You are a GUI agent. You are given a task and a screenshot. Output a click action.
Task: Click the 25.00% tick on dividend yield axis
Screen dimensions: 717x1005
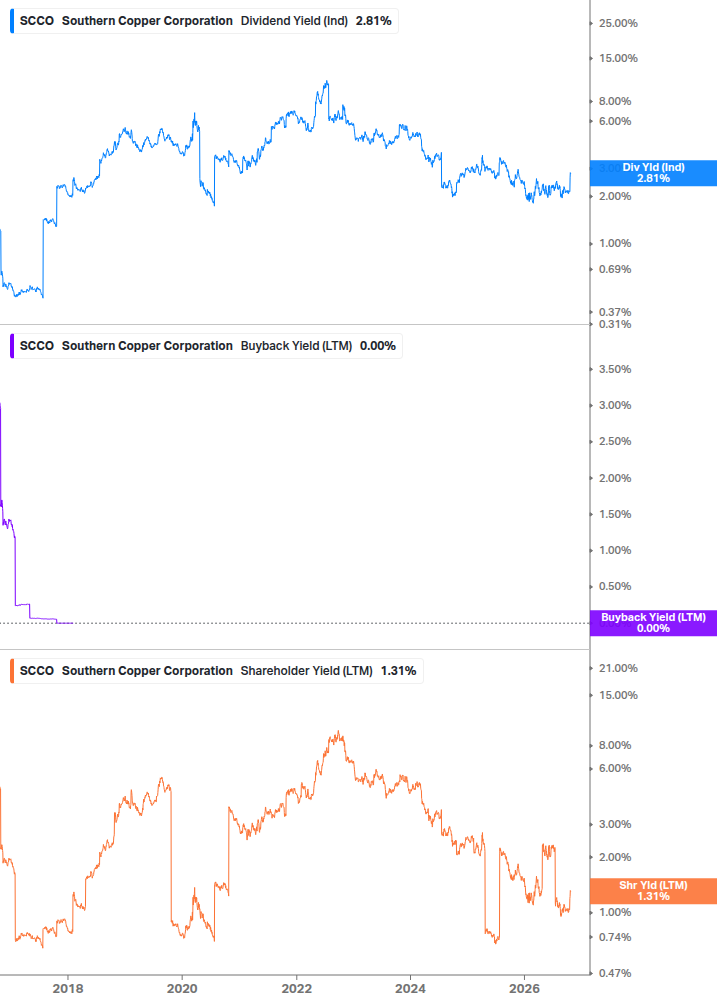click(618, 24)
